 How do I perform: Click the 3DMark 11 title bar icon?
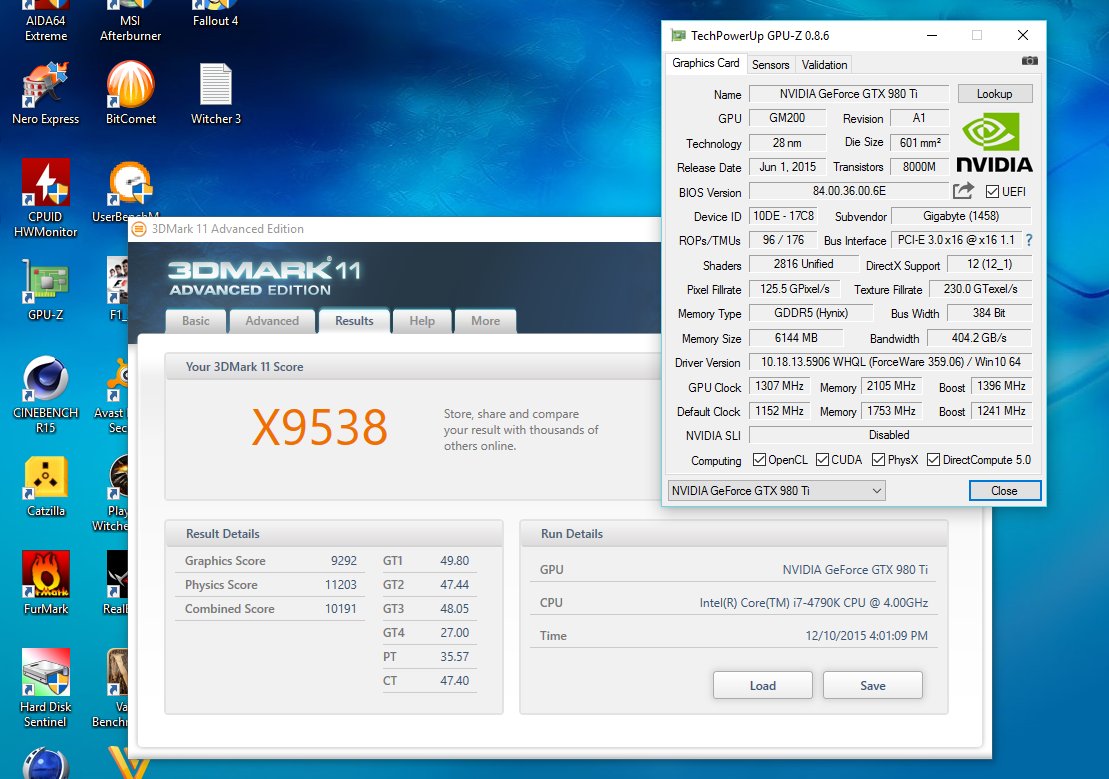(139, 229)
